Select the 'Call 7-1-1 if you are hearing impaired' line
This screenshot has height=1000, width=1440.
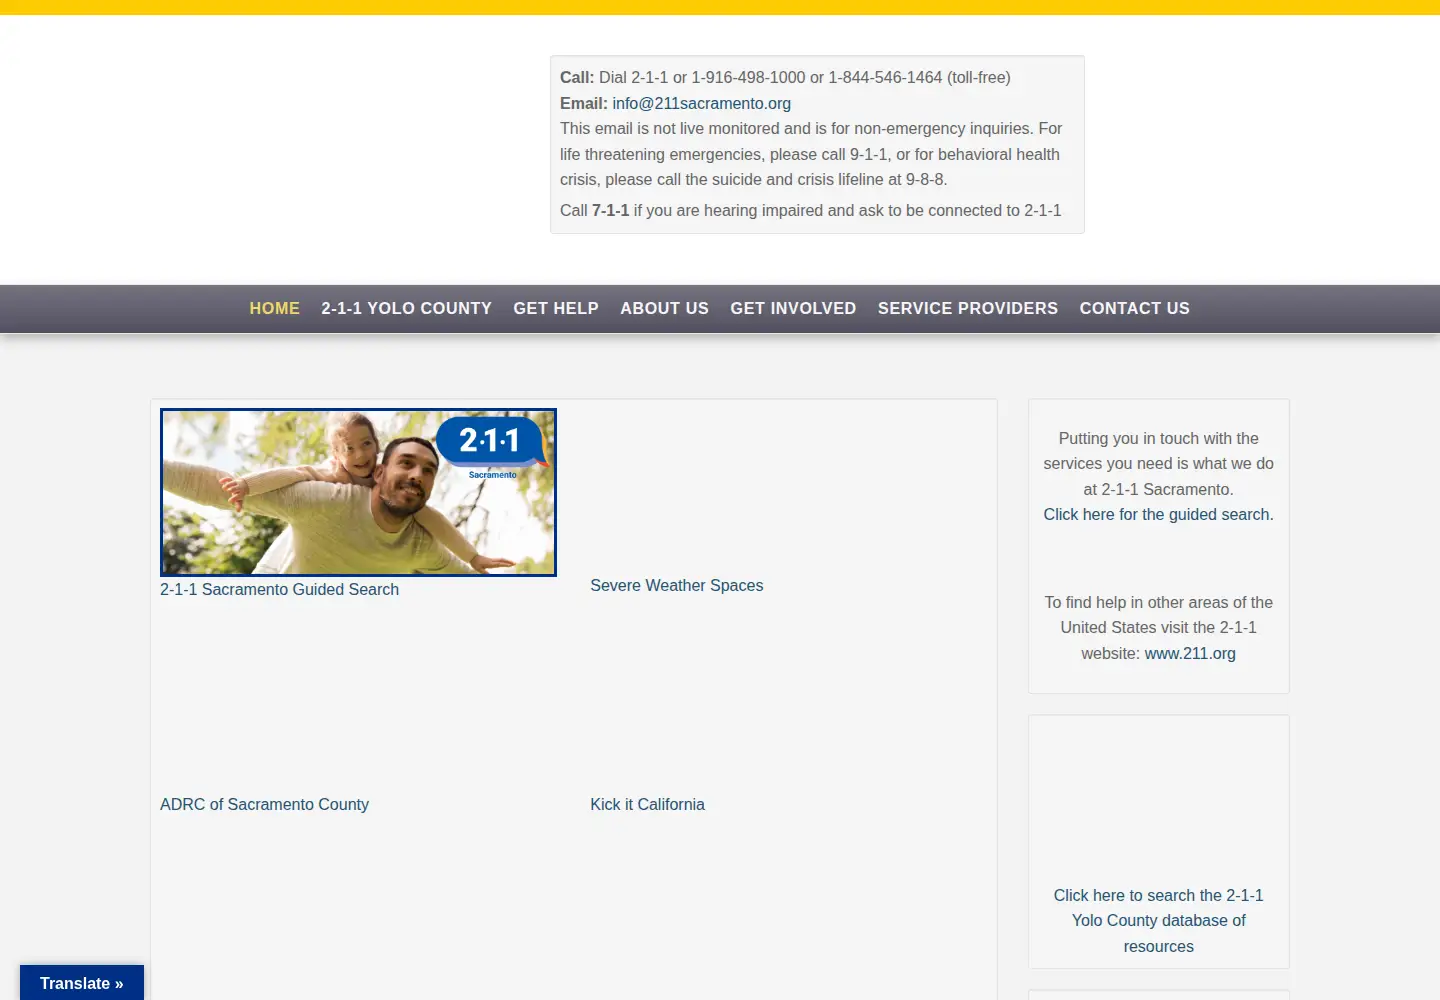coord(810,210)
